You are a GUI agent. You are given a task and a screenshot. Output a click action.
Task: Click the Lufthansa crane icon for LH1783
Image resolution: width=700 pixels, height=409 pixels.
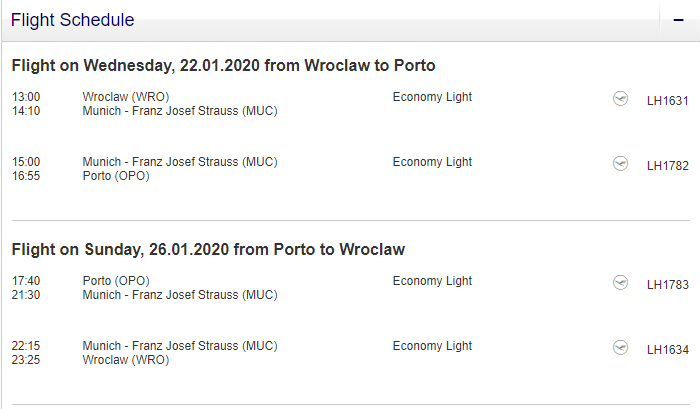point(621,283)
